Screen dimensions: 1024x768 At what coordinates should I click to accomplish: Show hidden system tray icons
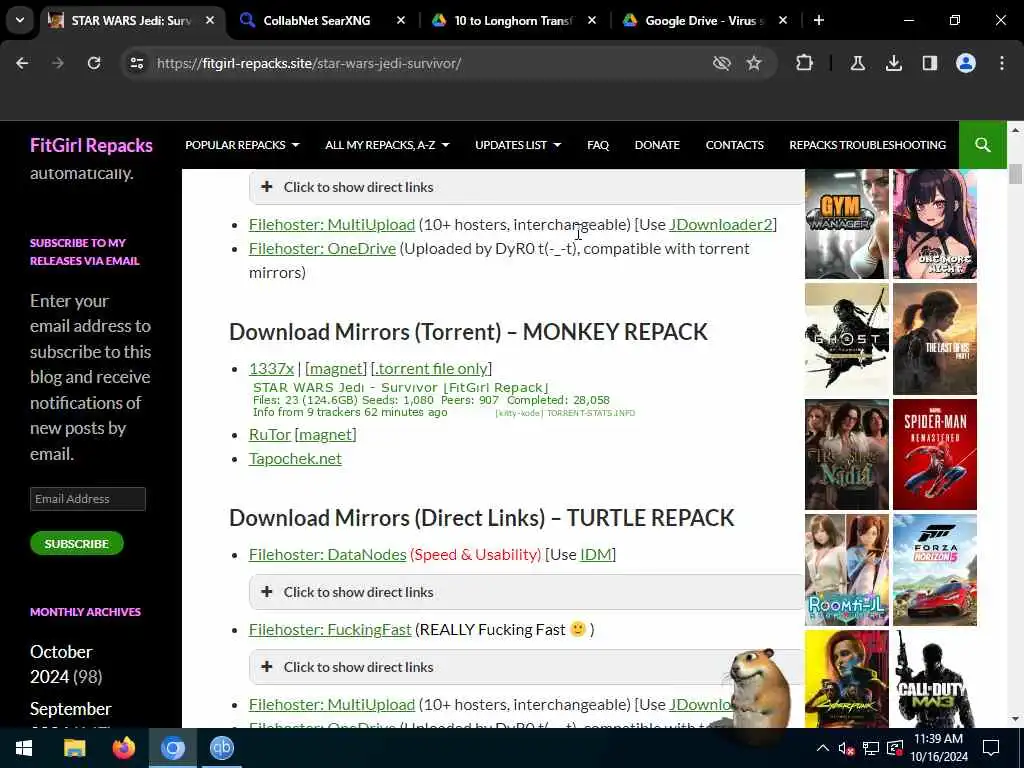[823, 748]
